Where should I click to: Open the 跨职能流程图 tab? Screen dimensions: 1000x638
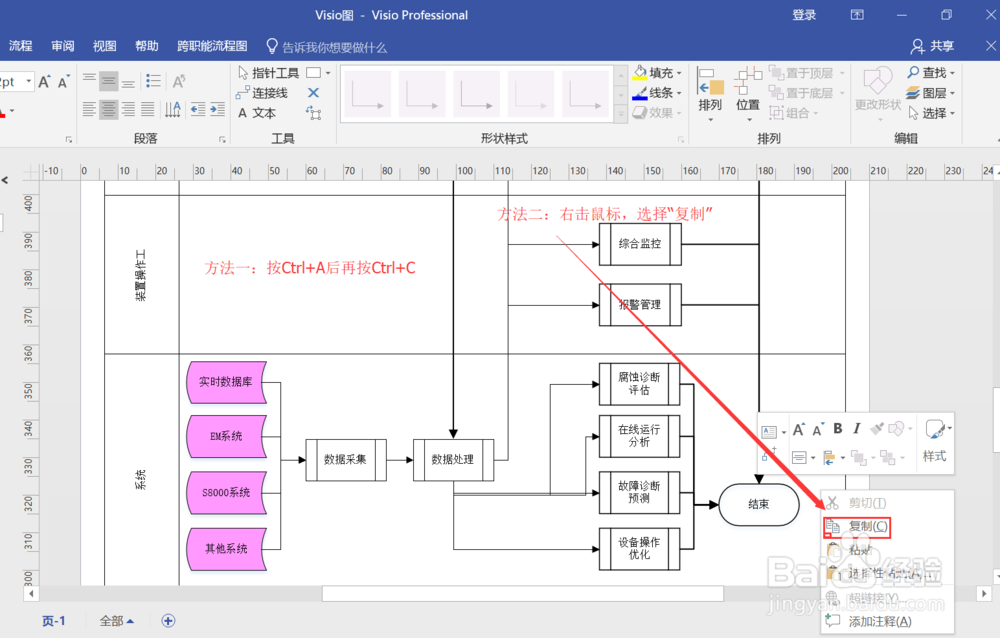[x=212, y=46]
